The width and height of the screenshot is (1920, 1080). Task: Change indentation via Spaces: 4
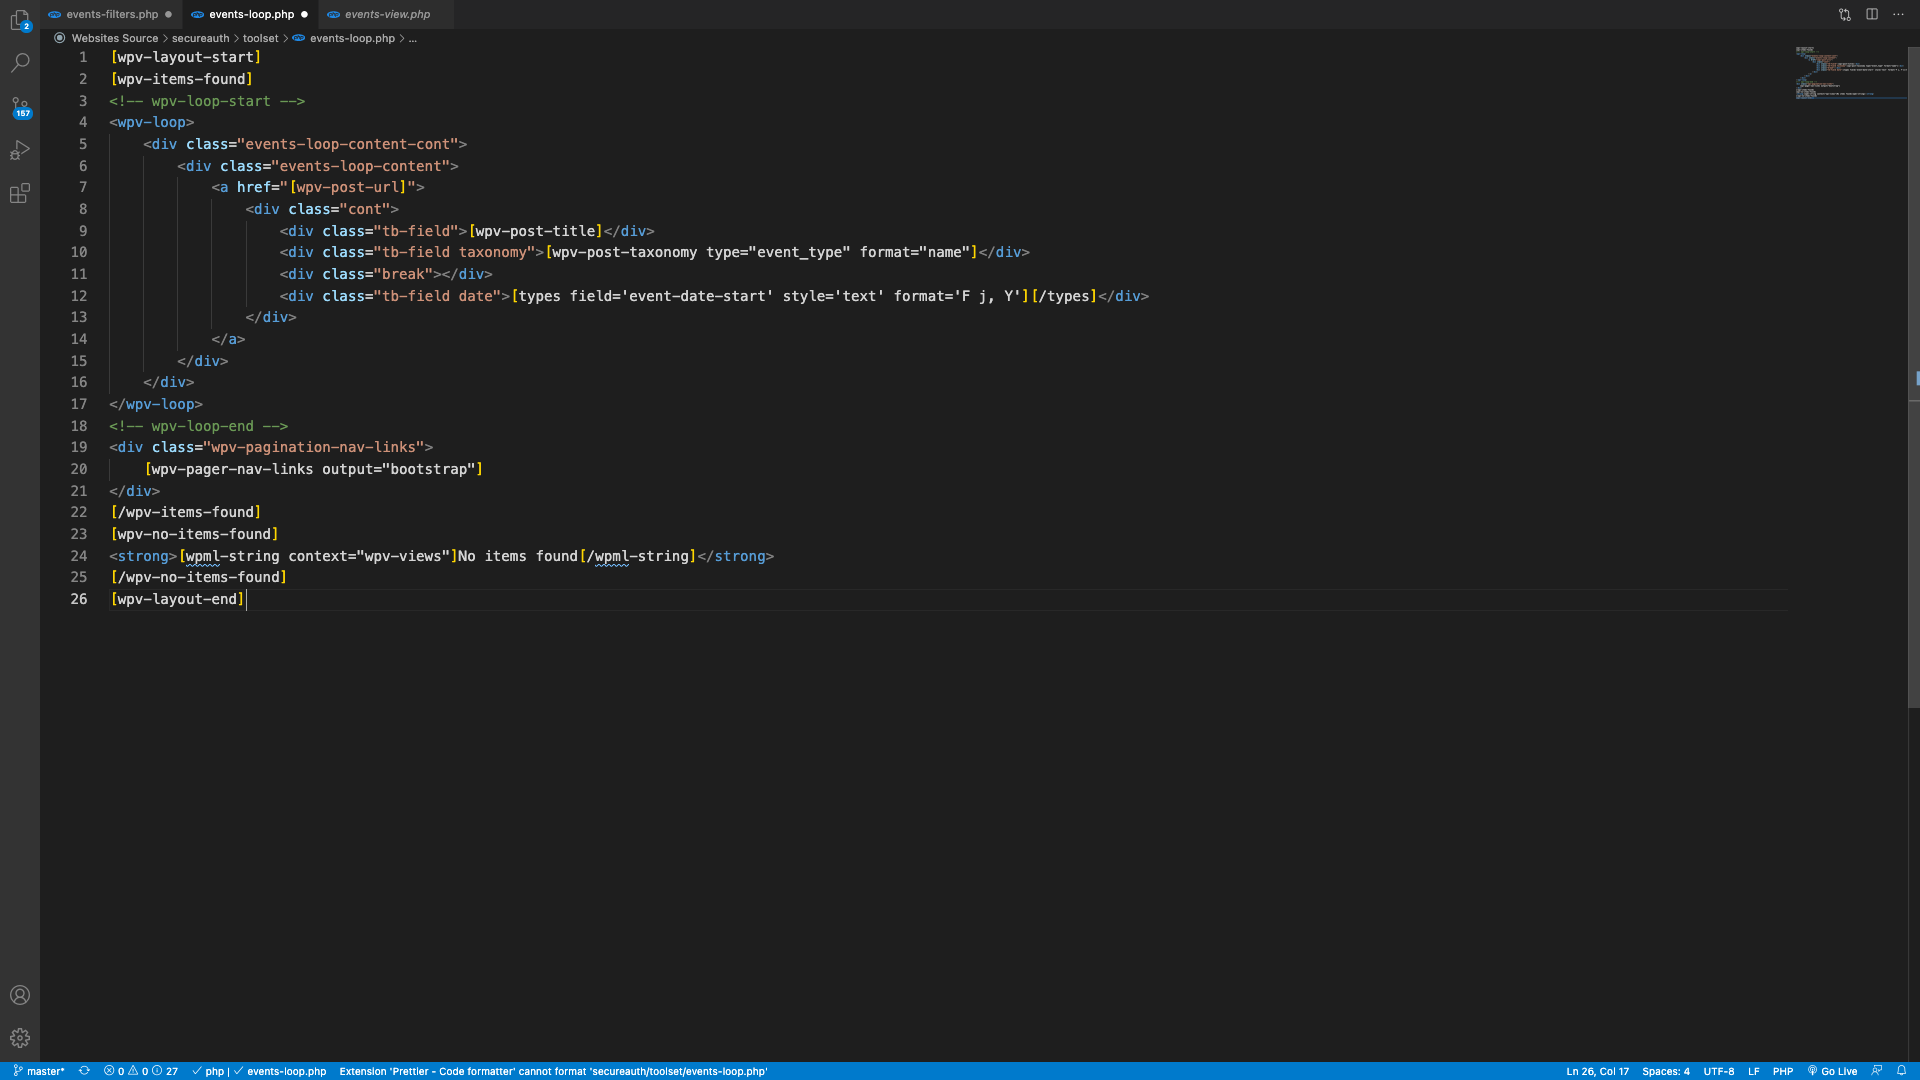point(1665,1071)
